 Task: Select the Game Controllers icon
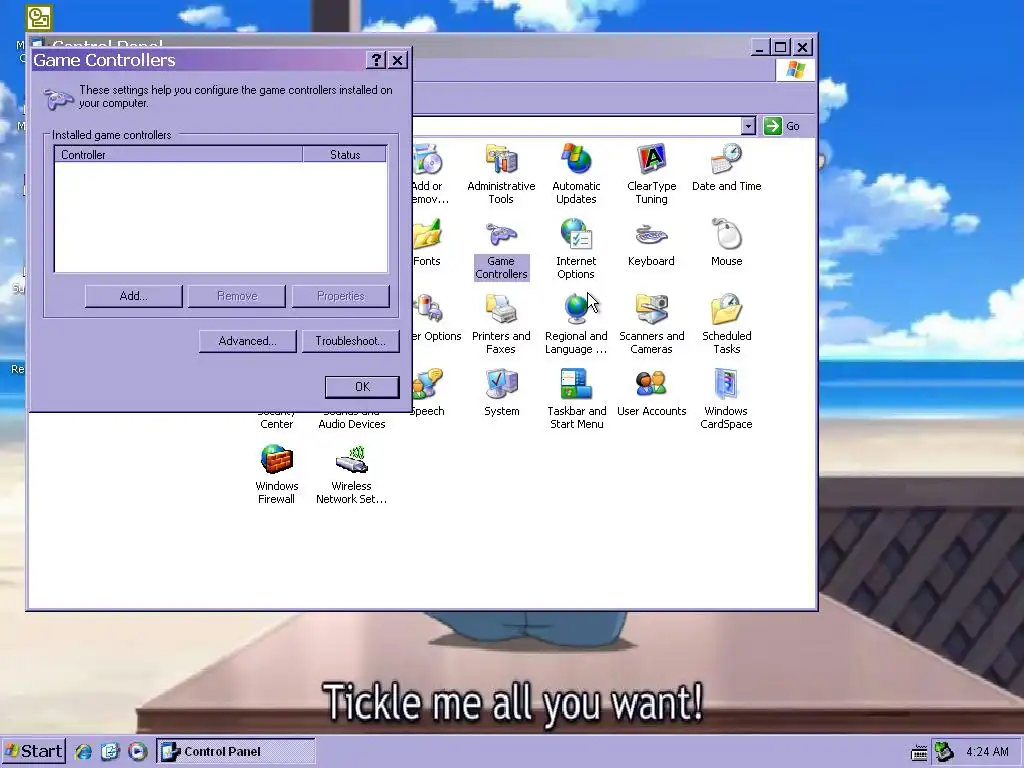[x=501, y=249]
